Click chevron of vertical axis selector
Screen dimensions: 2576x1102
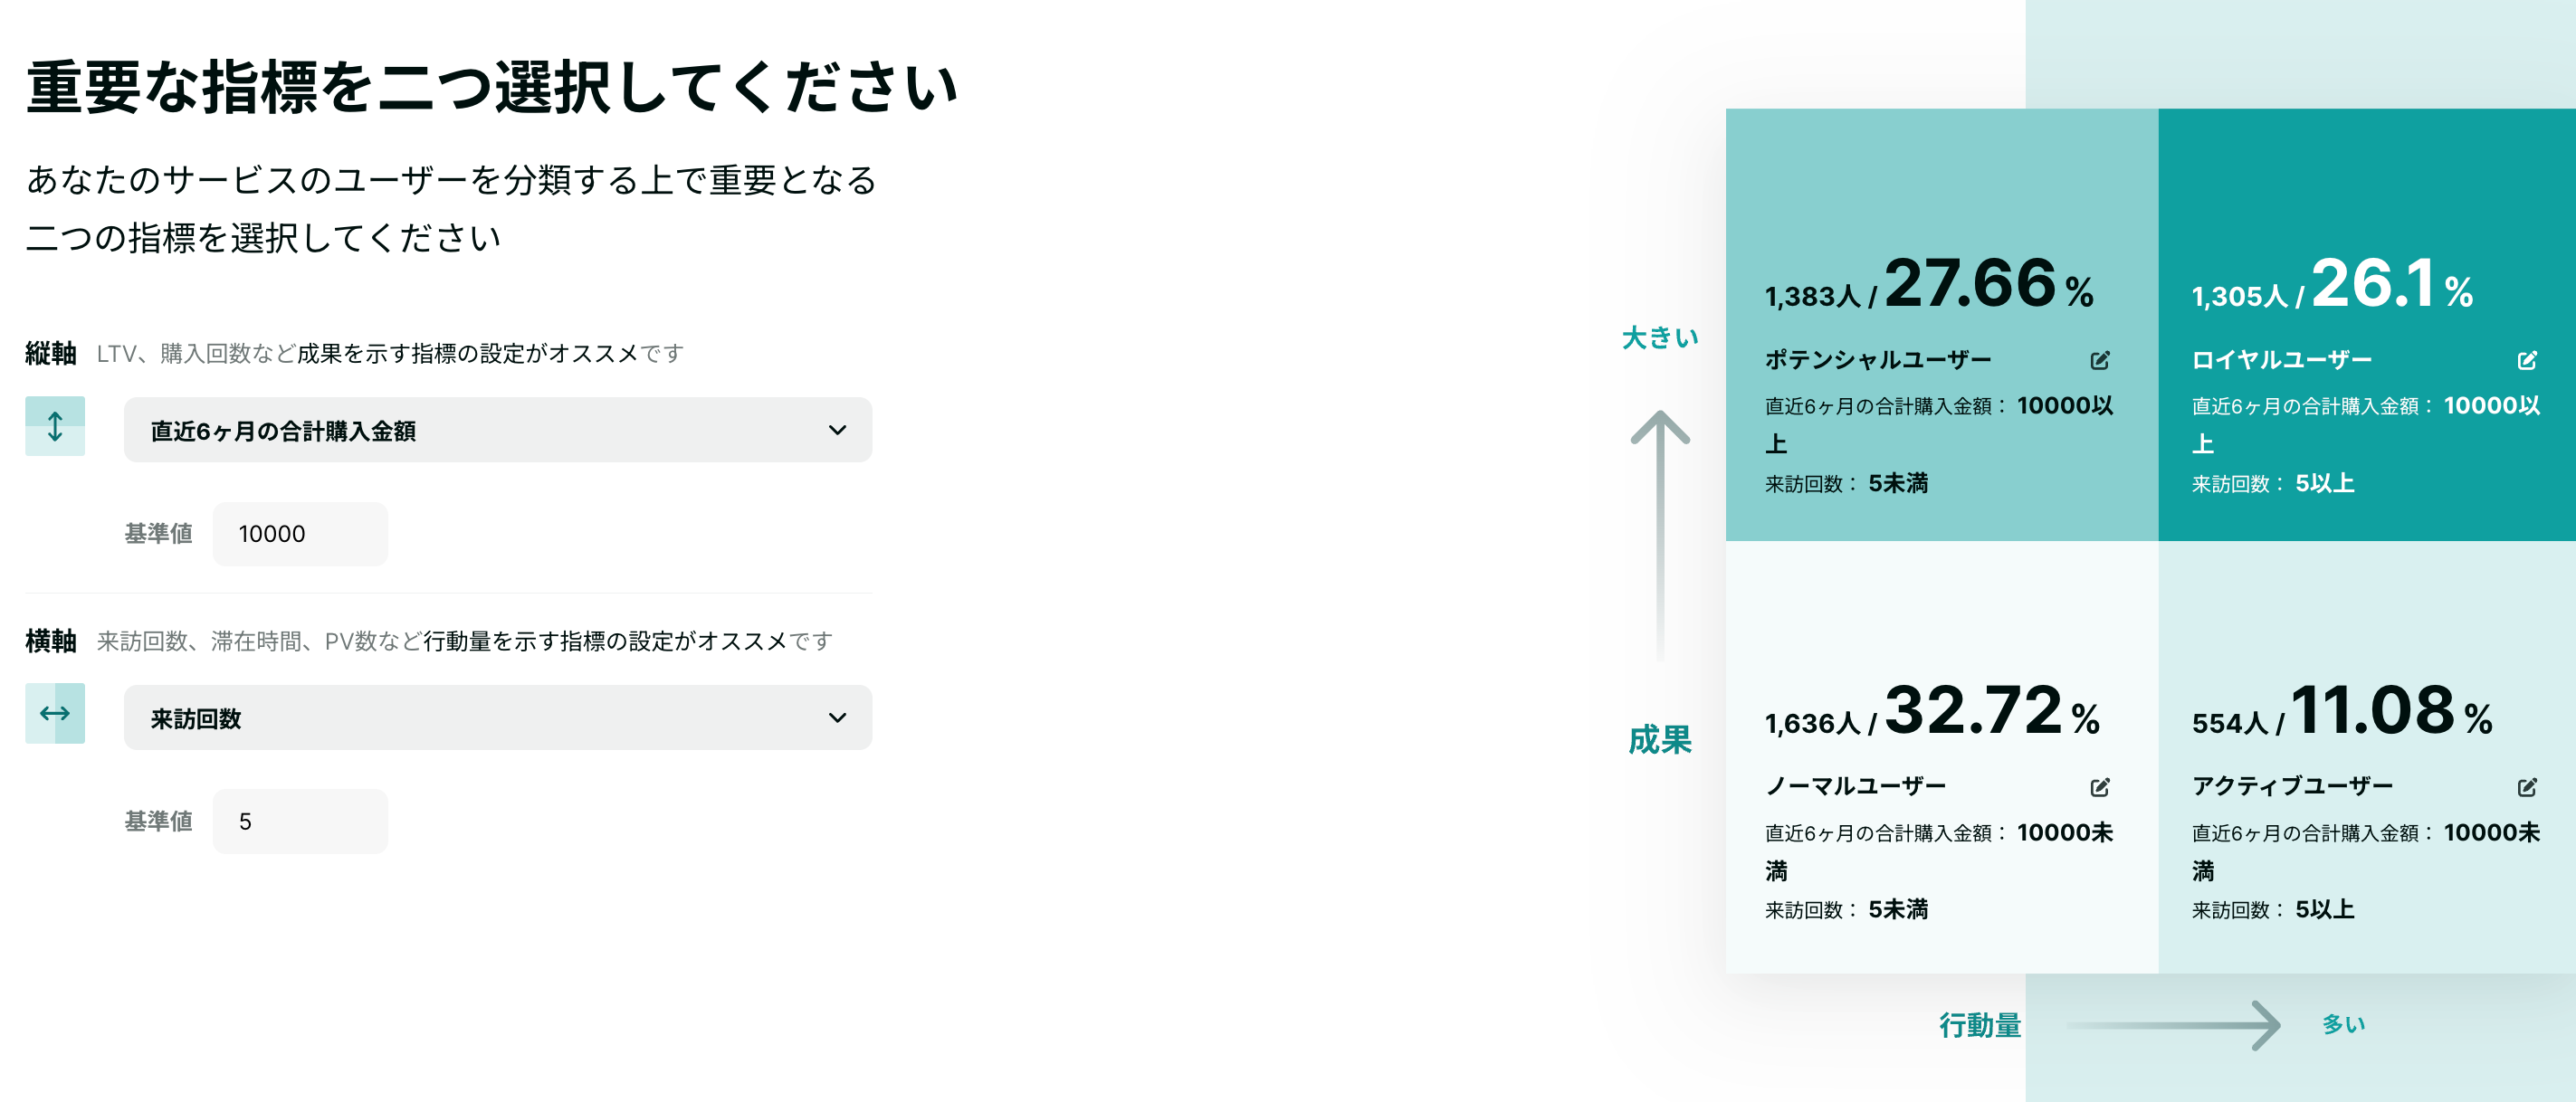837,430
